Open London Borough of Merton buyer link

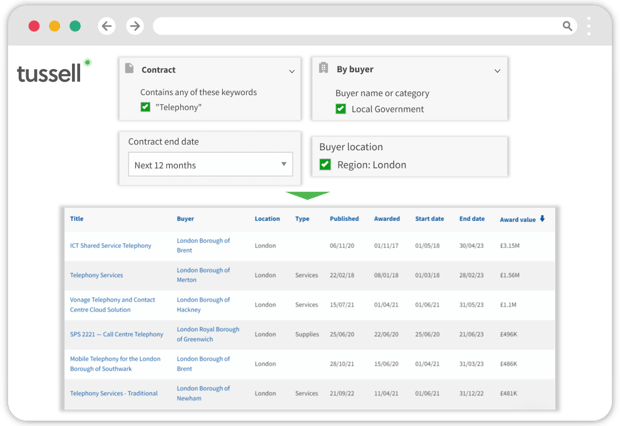(203, 274)
